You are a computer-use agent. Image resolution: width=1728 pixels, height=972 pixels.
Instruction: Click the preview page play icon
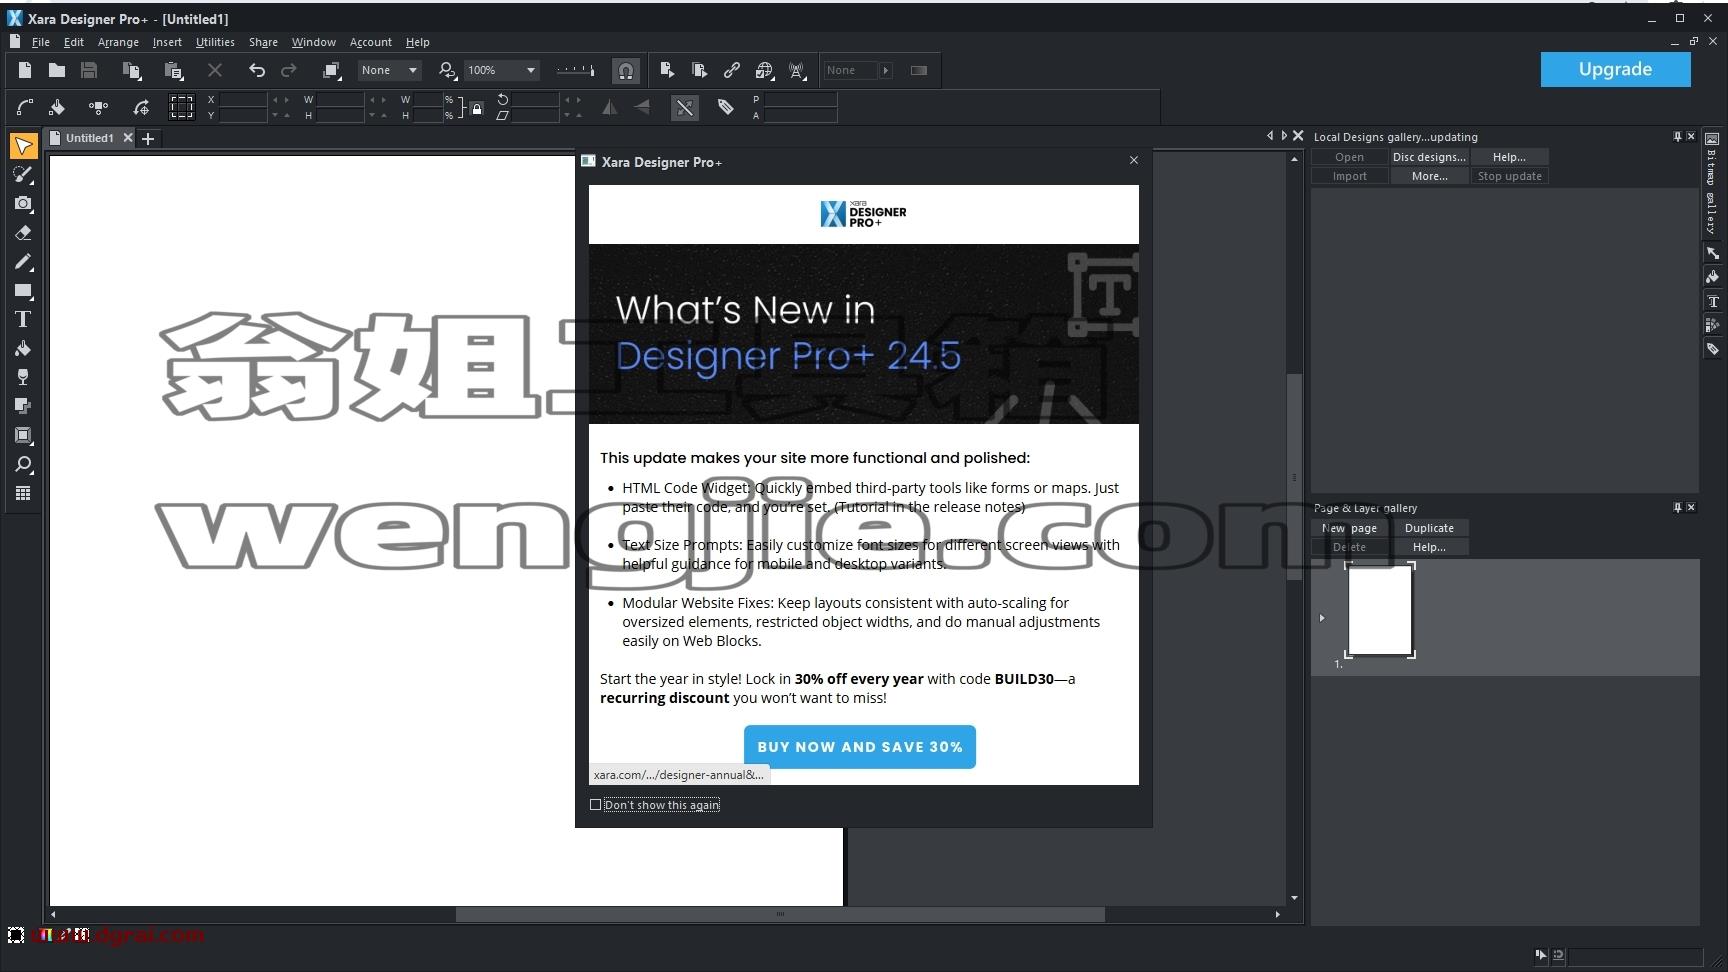click(x=667, y=70)
